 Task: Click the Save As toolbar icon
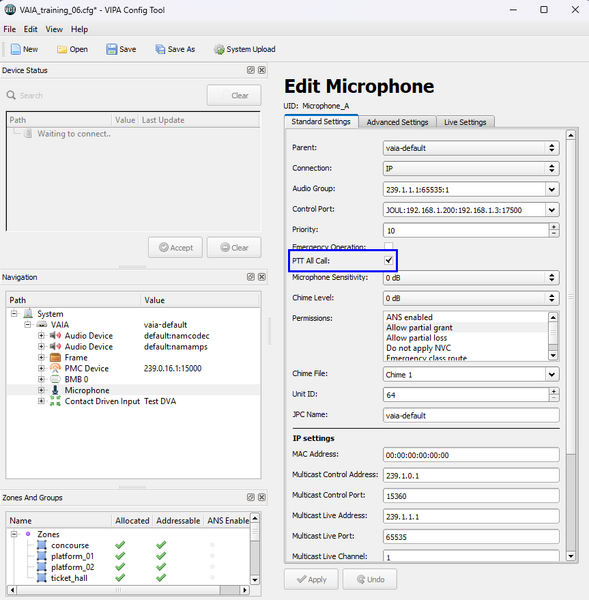click(160, 49)
